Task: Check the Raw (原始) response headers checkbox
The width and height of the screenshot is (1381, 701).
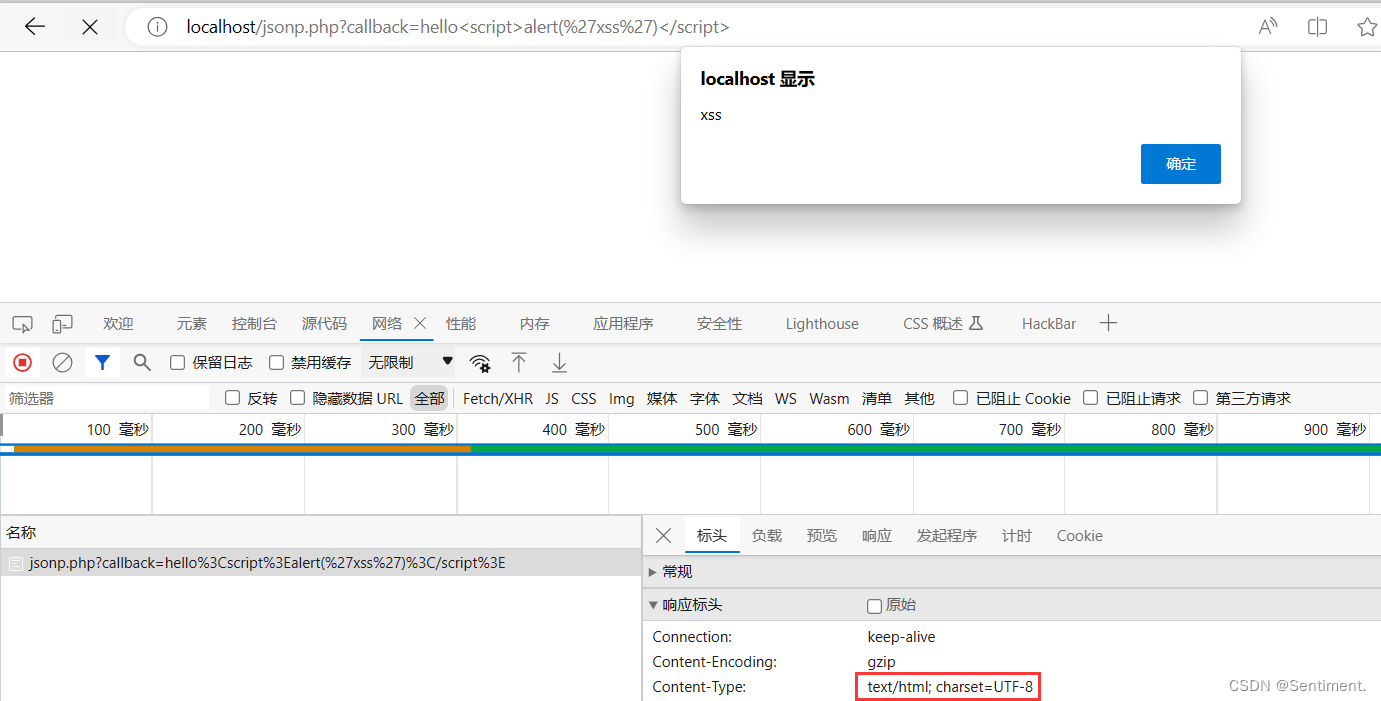Action: click(x=874, y=606)
